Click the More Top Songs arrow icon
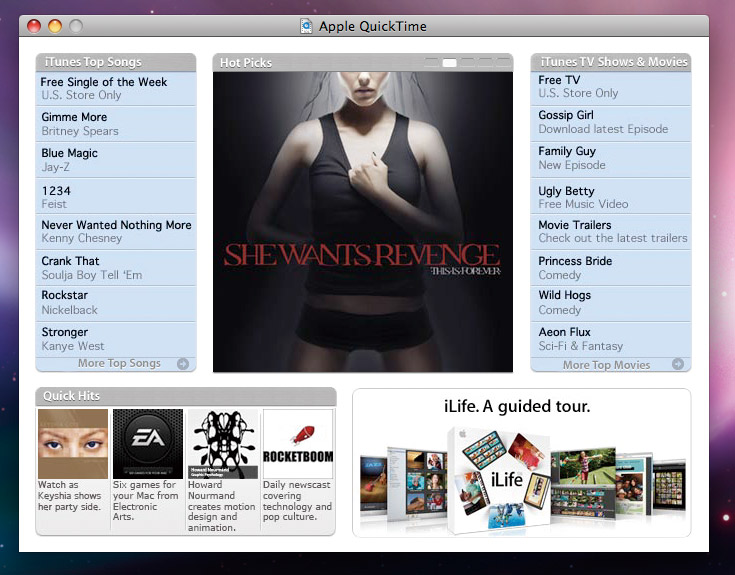 click(x=183, y=364)
